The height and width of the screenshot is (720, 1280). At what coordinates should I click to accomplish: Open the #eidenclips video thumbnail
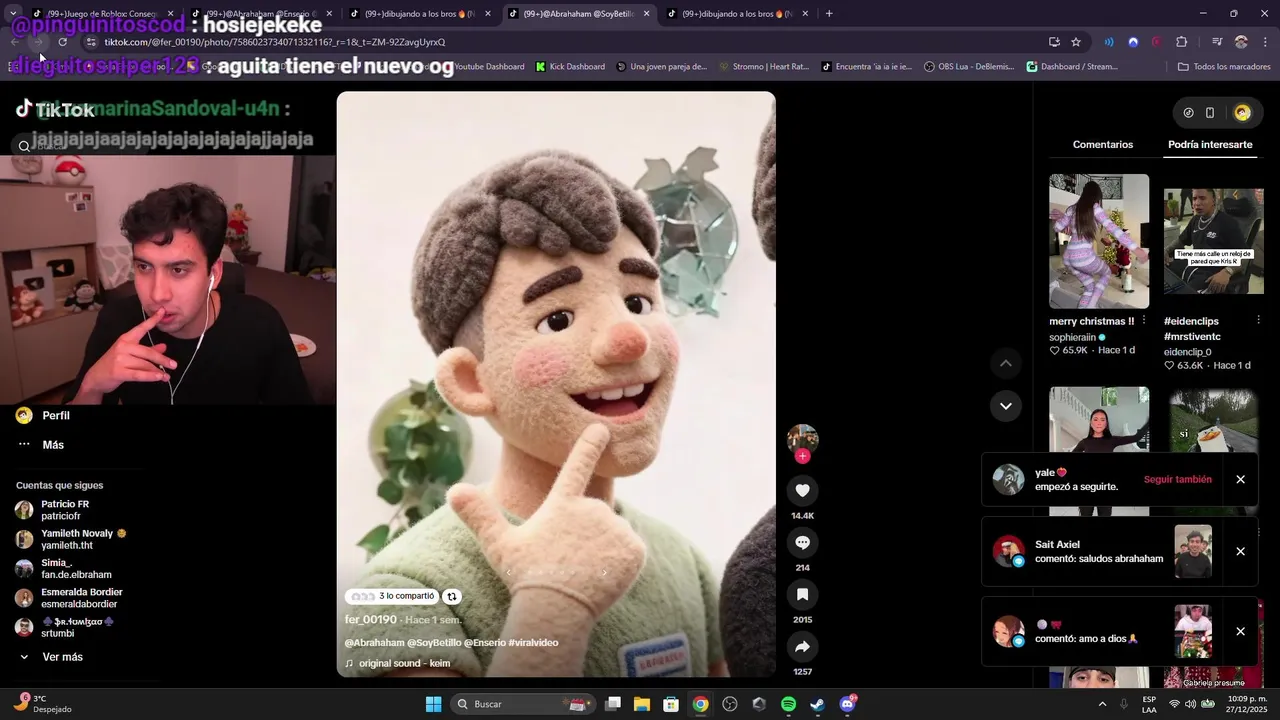[x=1213, y=241]
